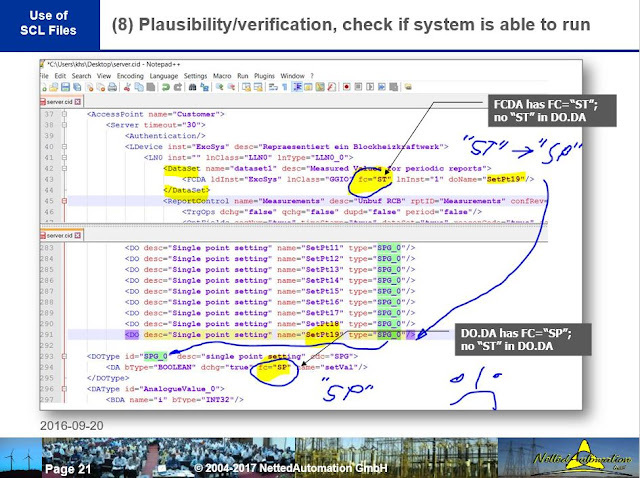Image resolution: width=640 pixels, height=478 pixels.
Task: Redo edit using the Redo toolbar icon
Action: [178, 87]
